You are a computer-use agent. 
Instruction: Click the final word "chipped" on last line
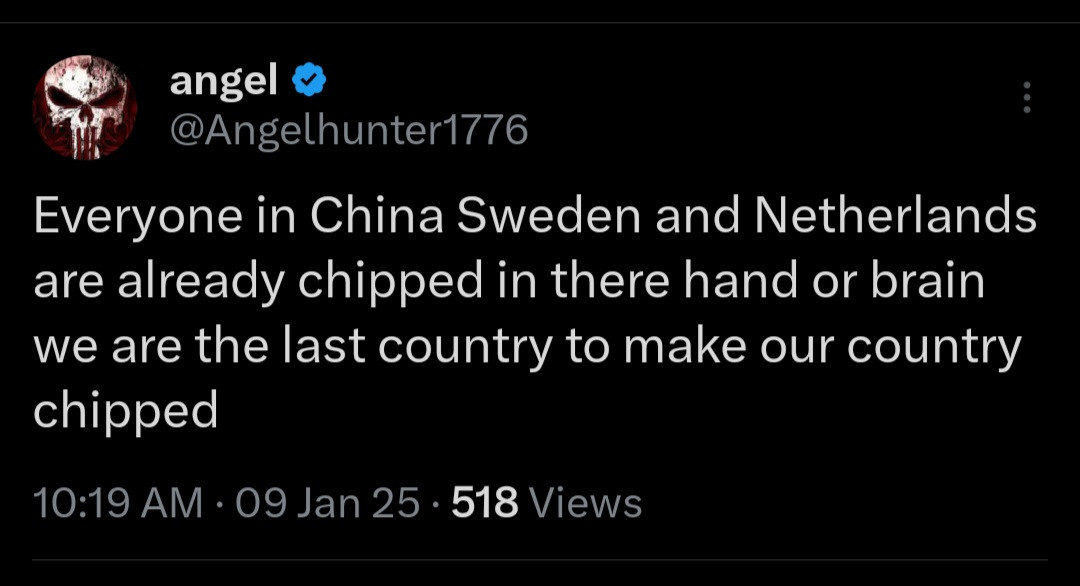pos(126,410)
